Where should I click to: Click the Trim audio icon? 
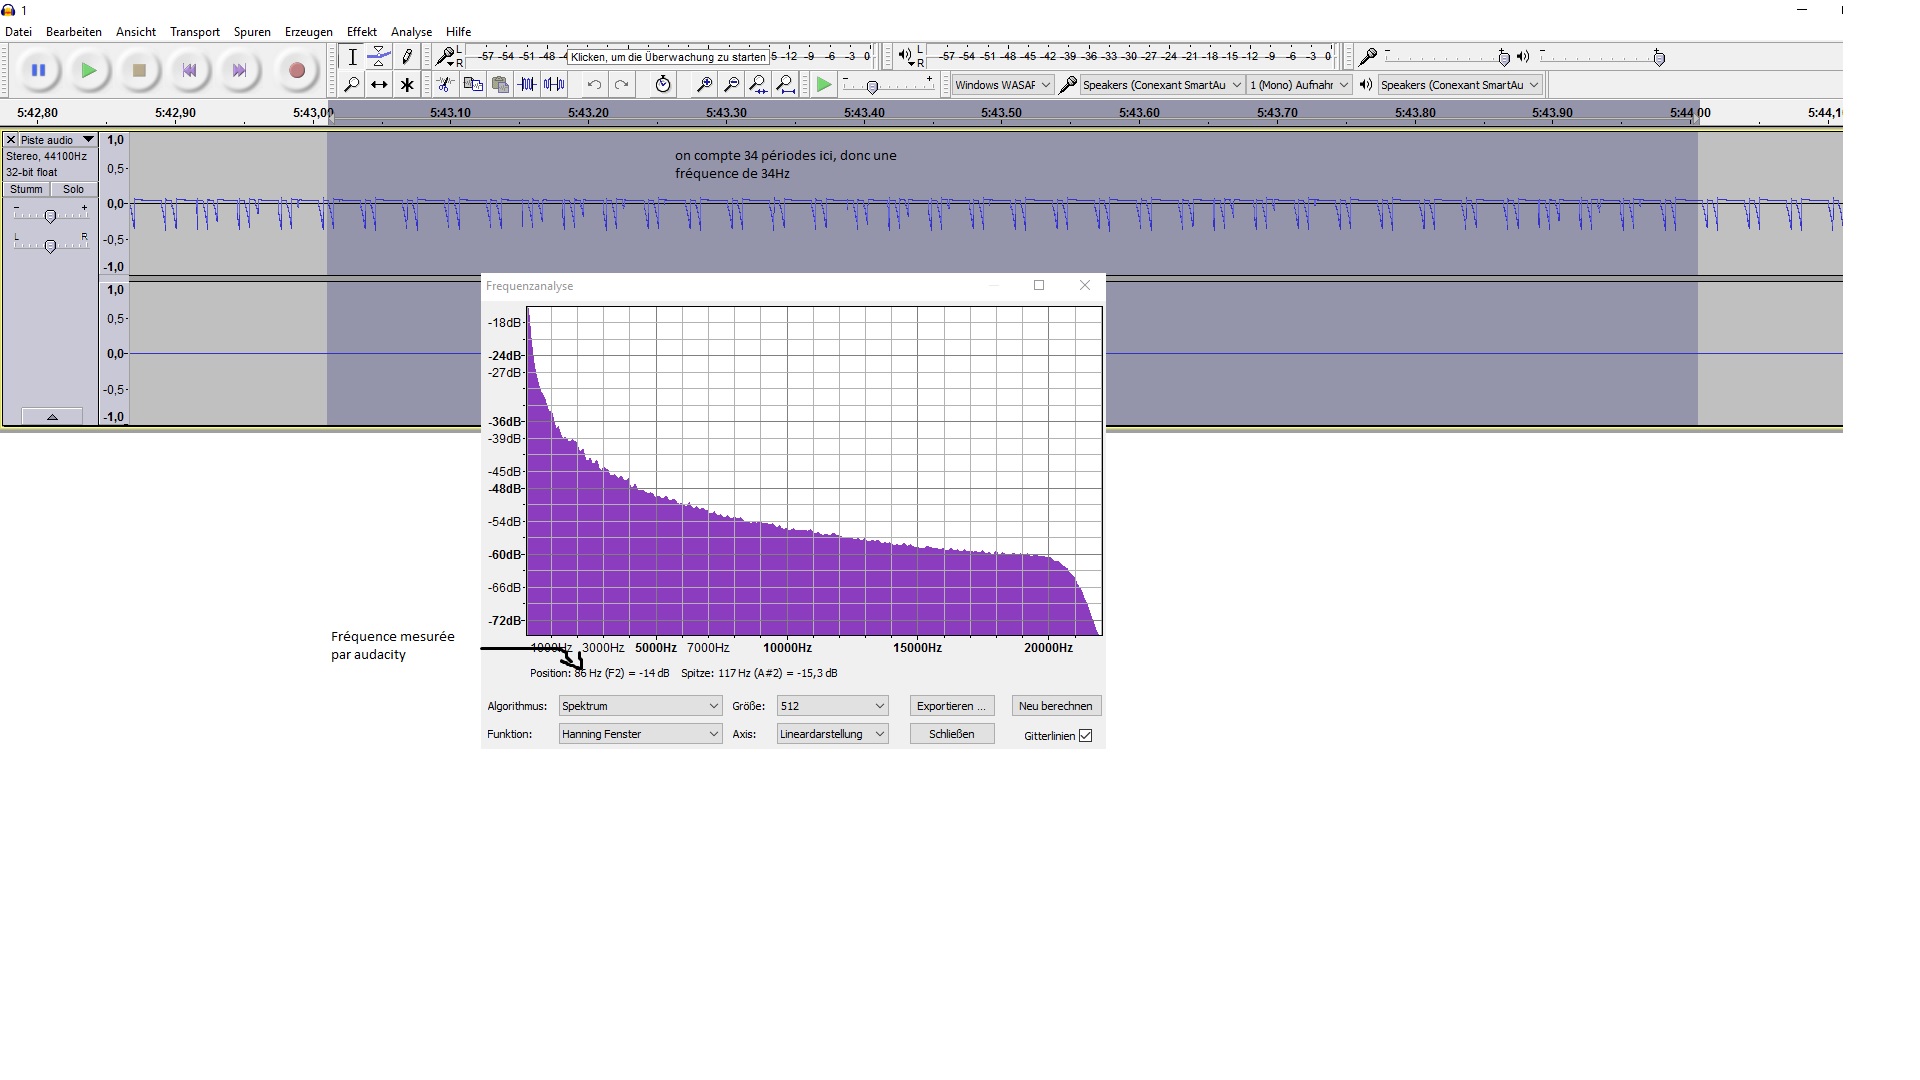[x=527, y=85]
